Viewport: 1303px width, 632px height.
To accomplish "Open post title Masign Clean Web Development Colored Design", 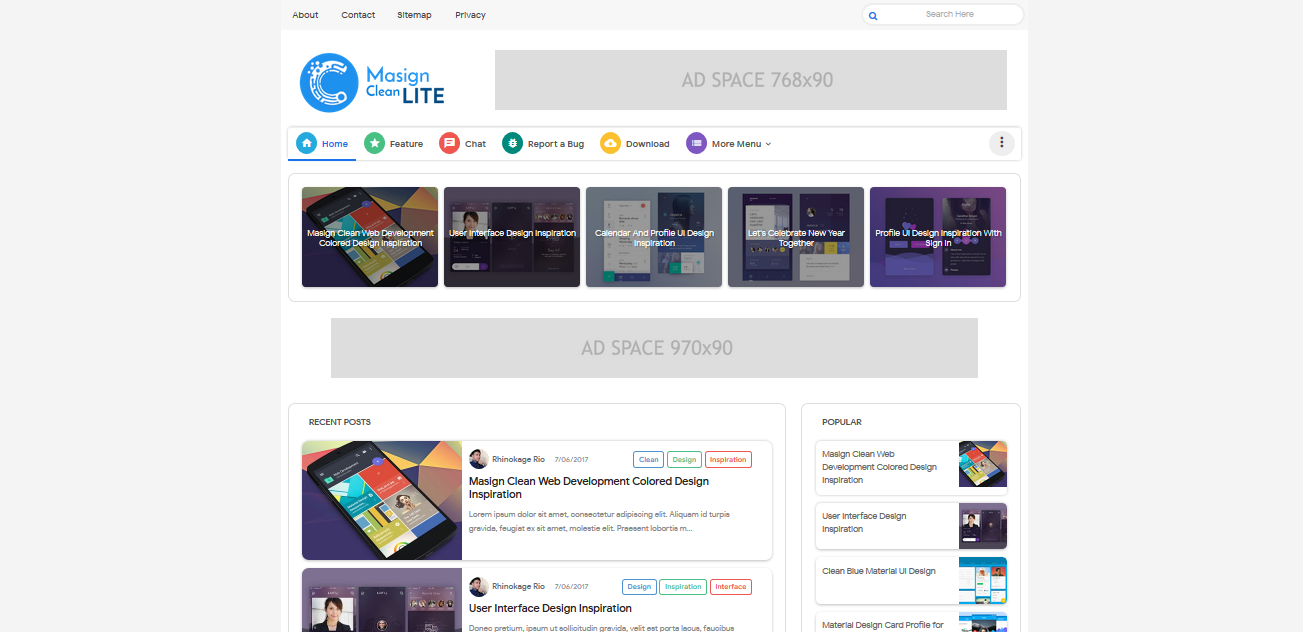I will tap(589, 488).
